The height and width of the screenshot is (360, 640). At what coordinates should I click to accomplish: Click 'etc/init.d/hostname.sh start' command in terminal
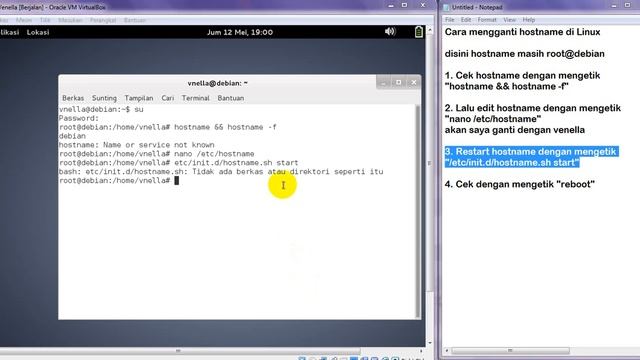coord(236,163)
